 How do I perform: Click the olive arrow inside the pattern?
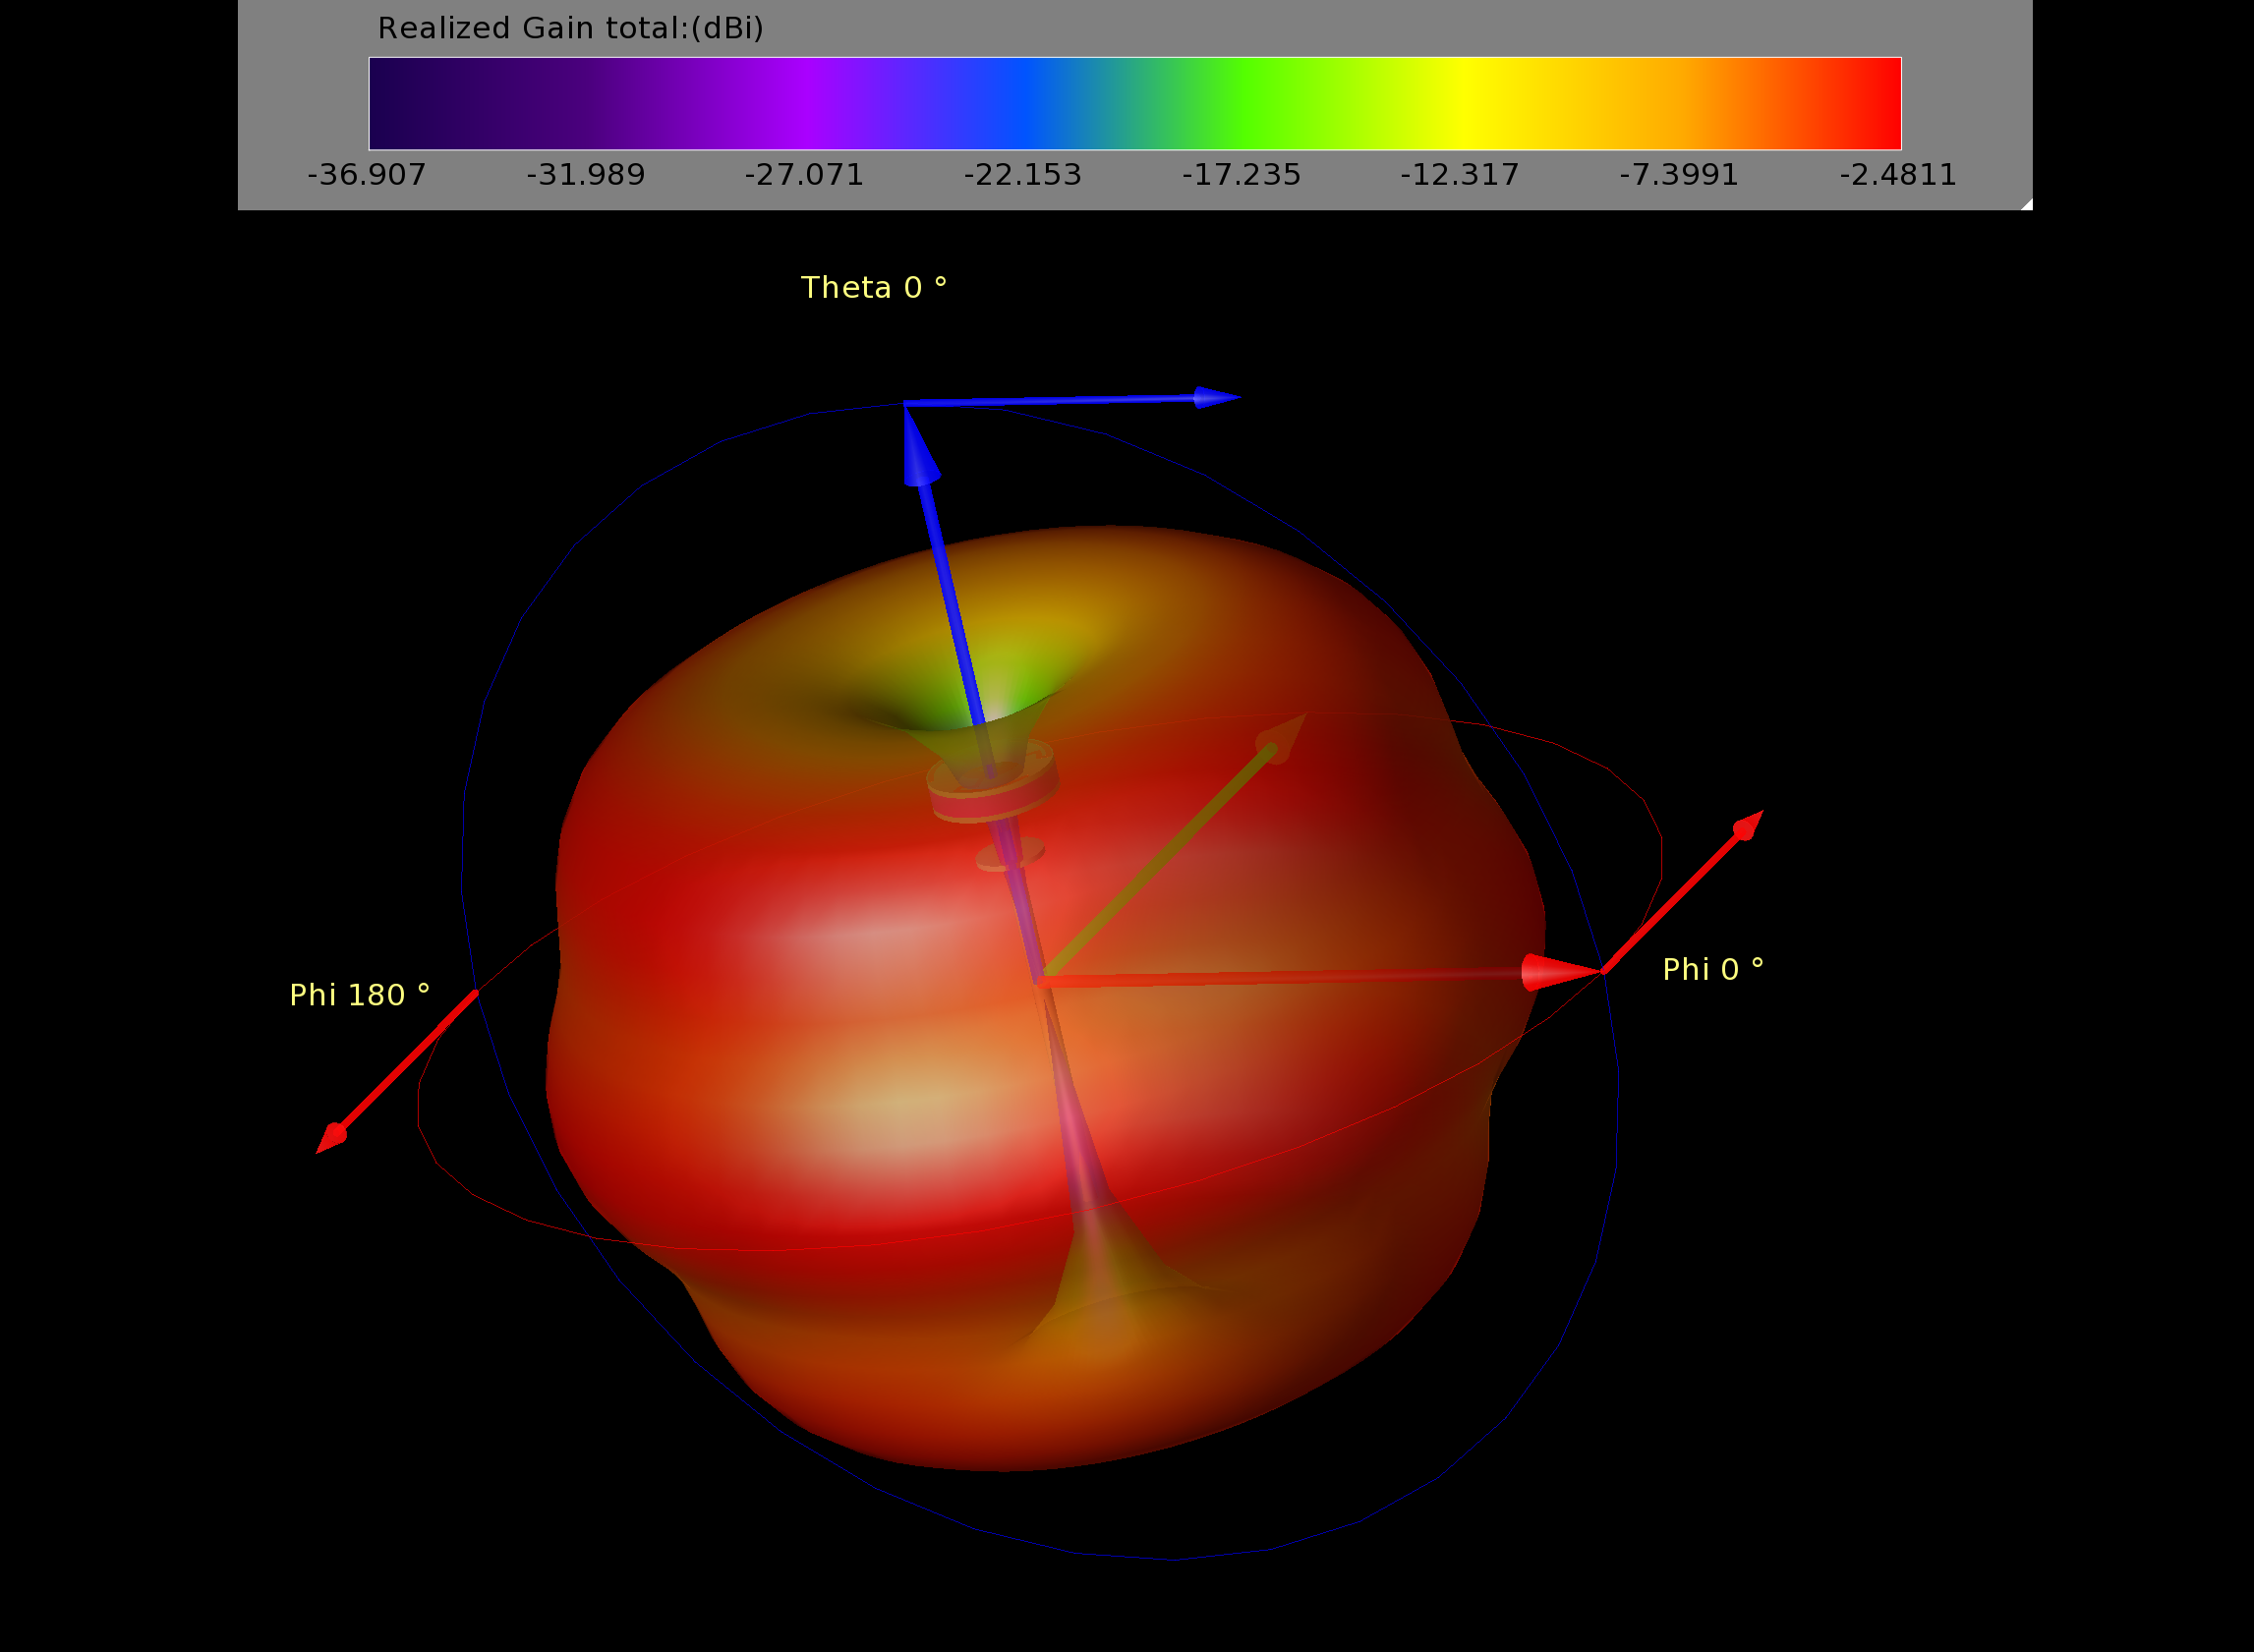(1175, 845)
